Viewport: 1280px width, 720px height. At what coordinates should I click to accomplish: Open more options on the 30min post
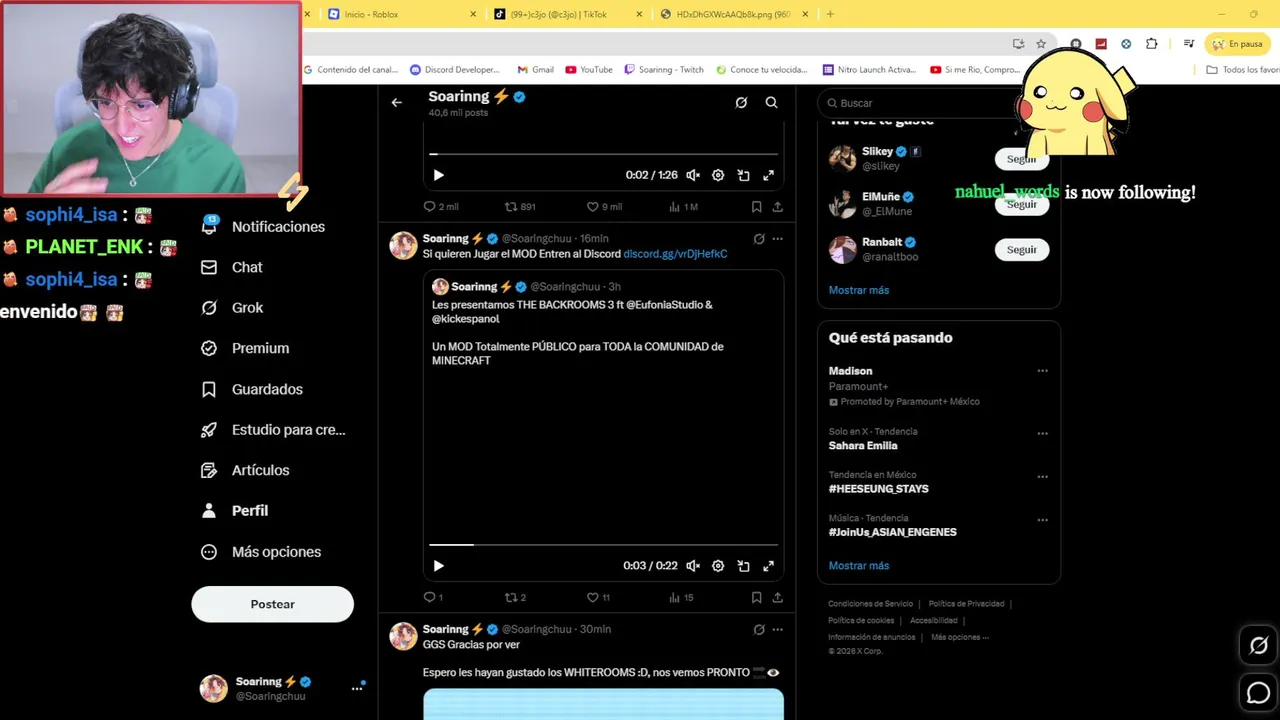[x=777, y=630]
